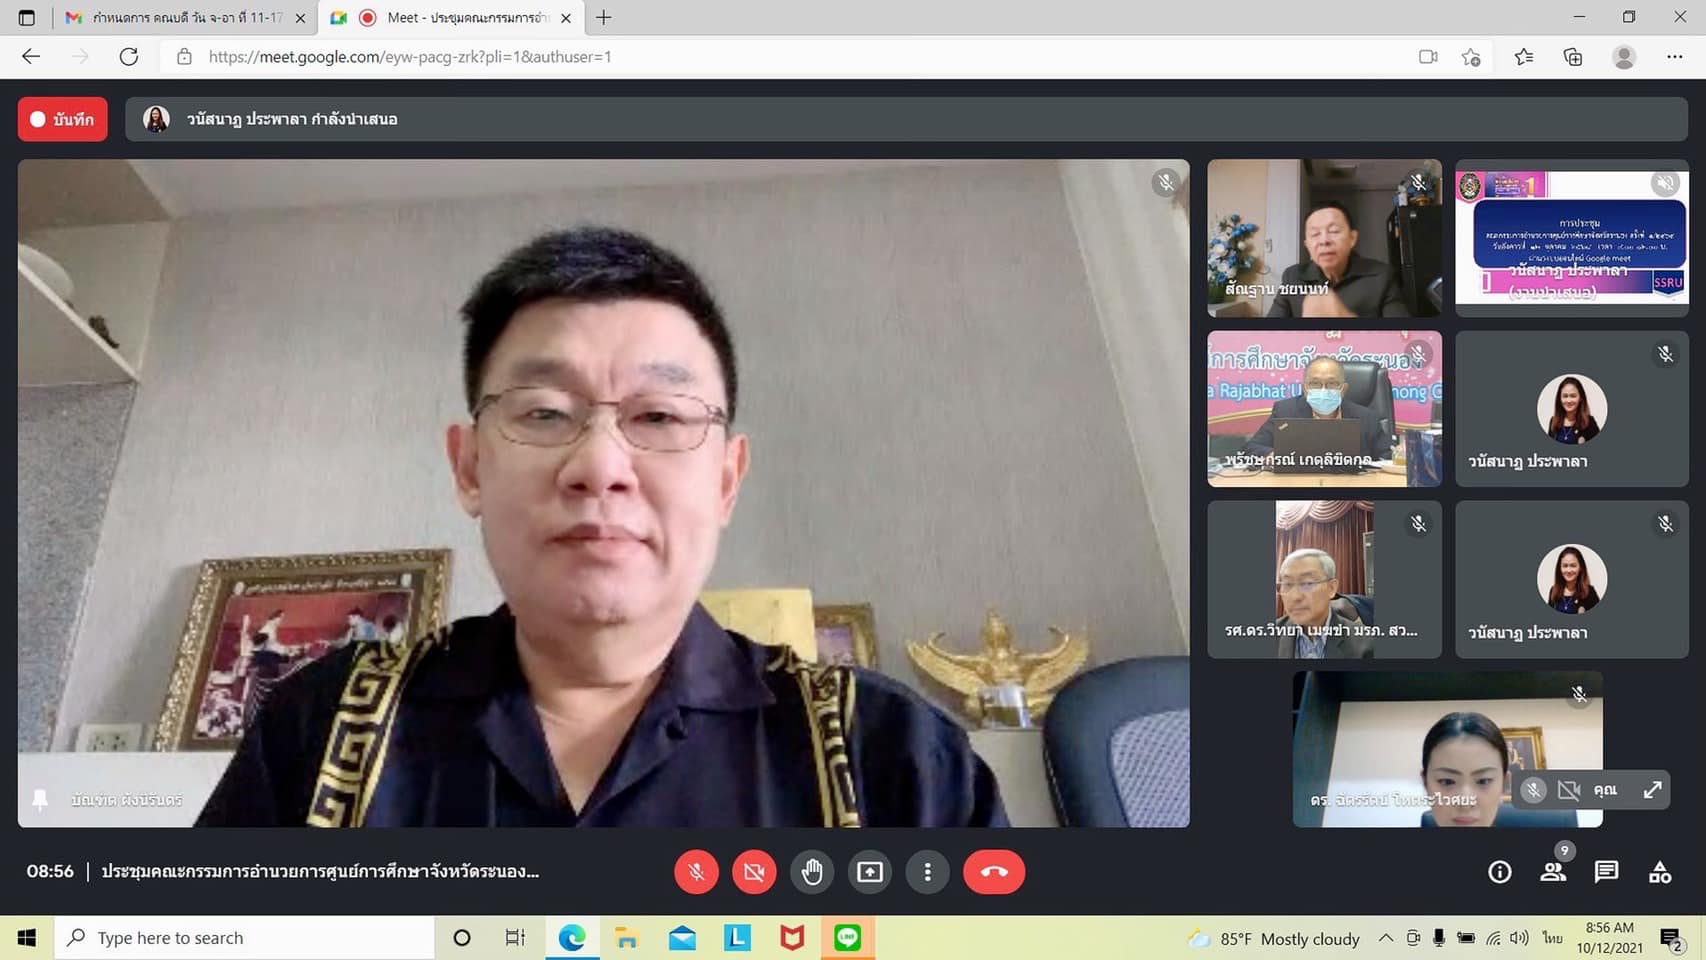The height and width of the screenshot is (960, 1706).
Task: Open the three-dot more options menu
Action: point(928,872)
